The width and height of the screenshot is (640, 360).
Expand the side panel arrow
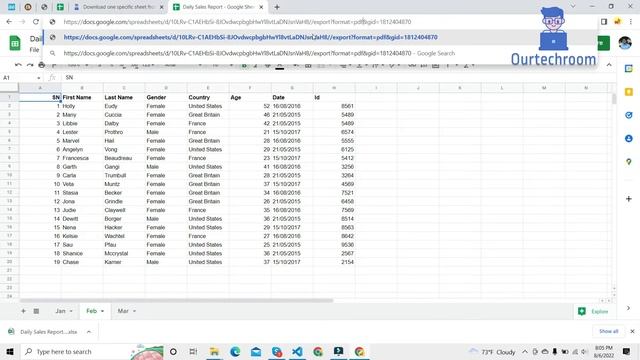(x=628, y=308)
